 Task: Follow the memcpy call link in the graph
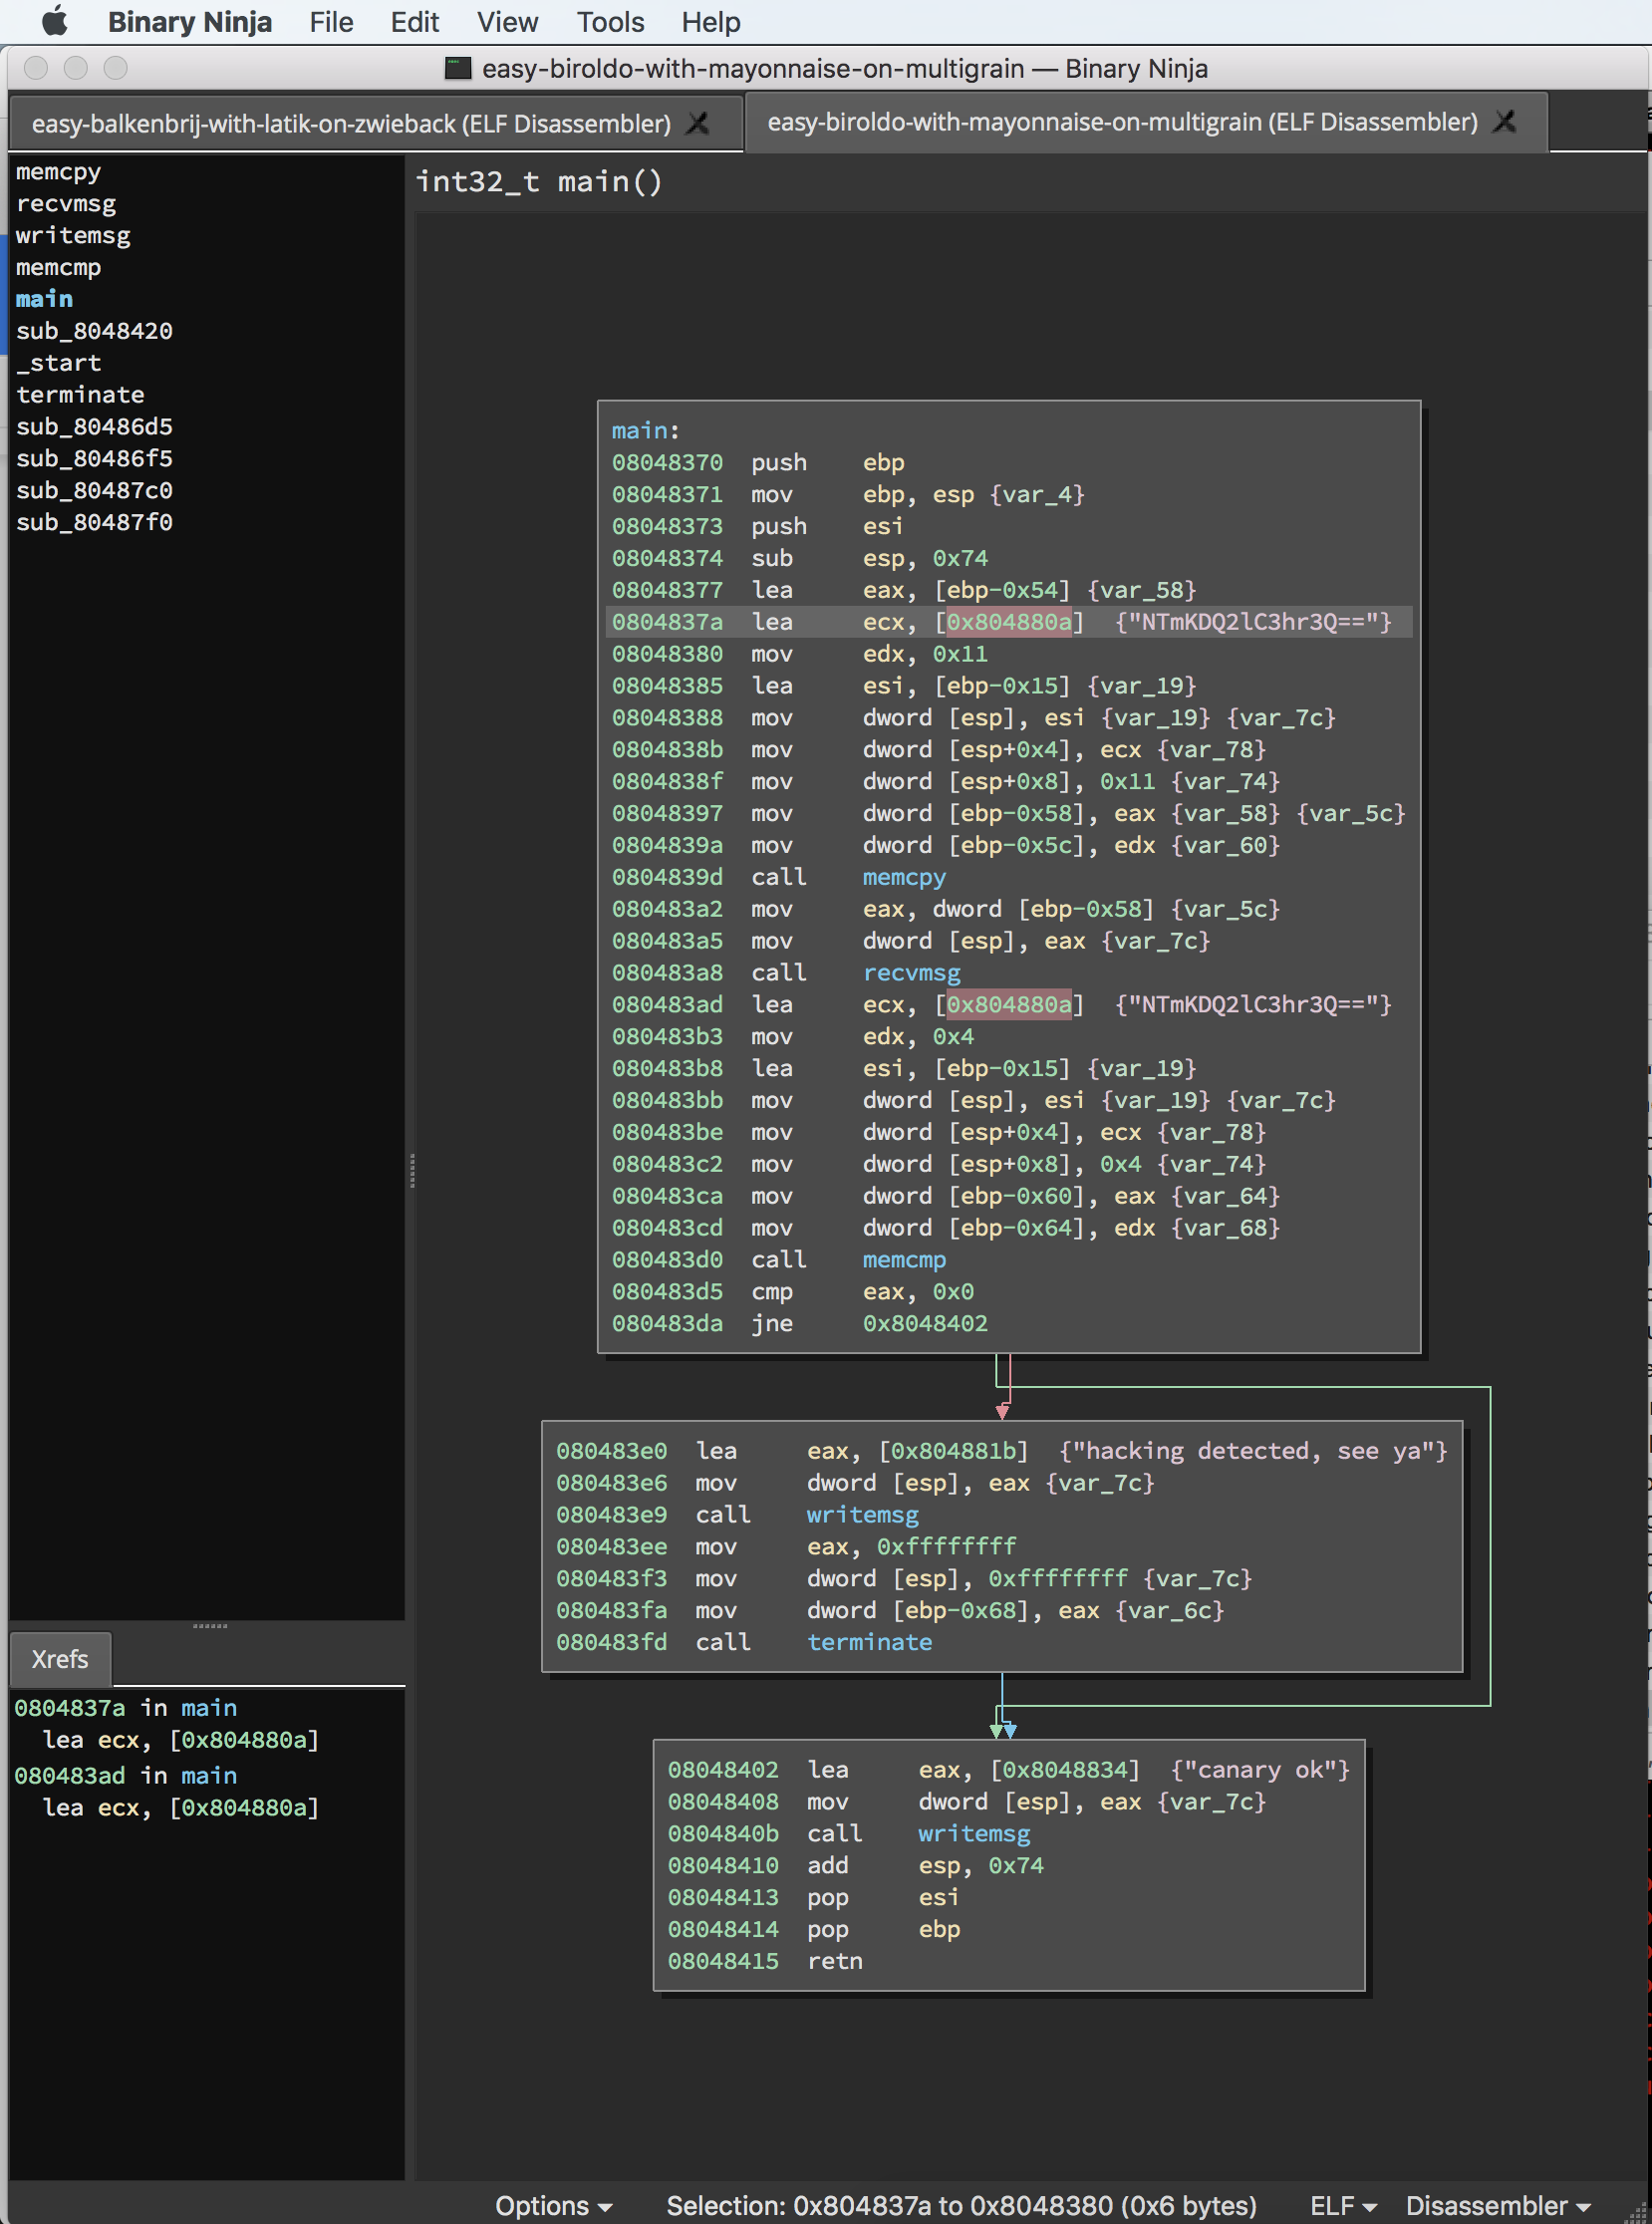point(903,877)
